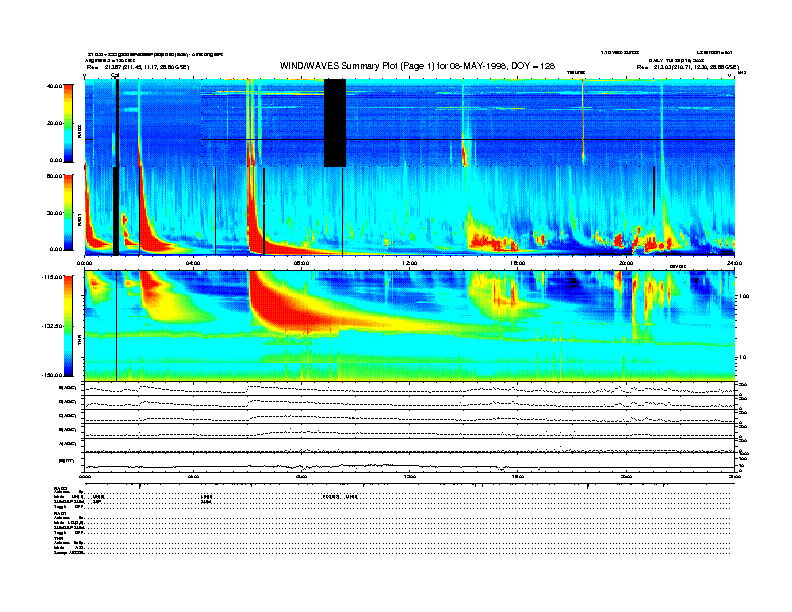Click the topmost line-trace panel below the TNR panel

point(410,389)
